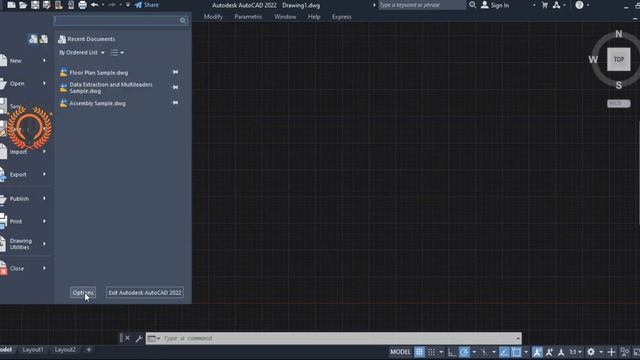Viewport: 640px width, 360px height.
Task: Select Export in the application menu
Action: (19, 175)
